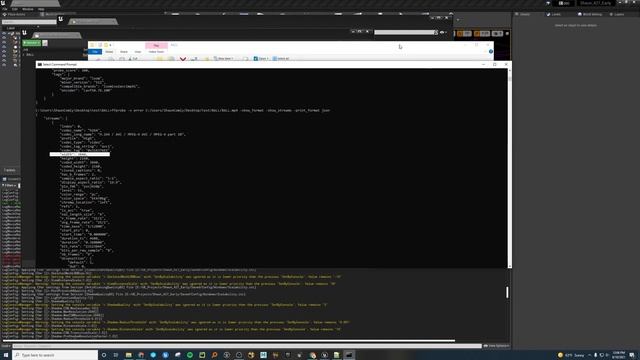640x360 pixels.
Task: Click the Command Prompt vertical scrollbar
Action: click(x=509, y=167)
